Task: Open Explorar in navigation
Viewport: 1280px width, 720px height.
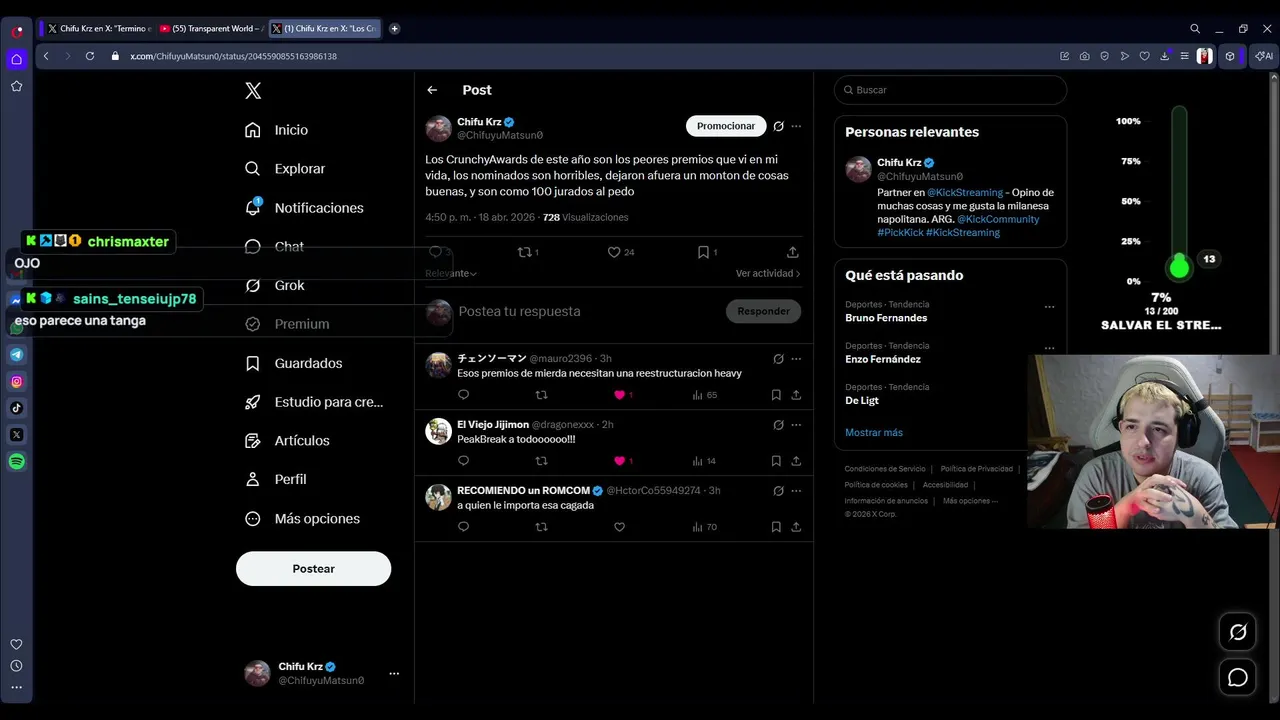Action: click(285, 169)
